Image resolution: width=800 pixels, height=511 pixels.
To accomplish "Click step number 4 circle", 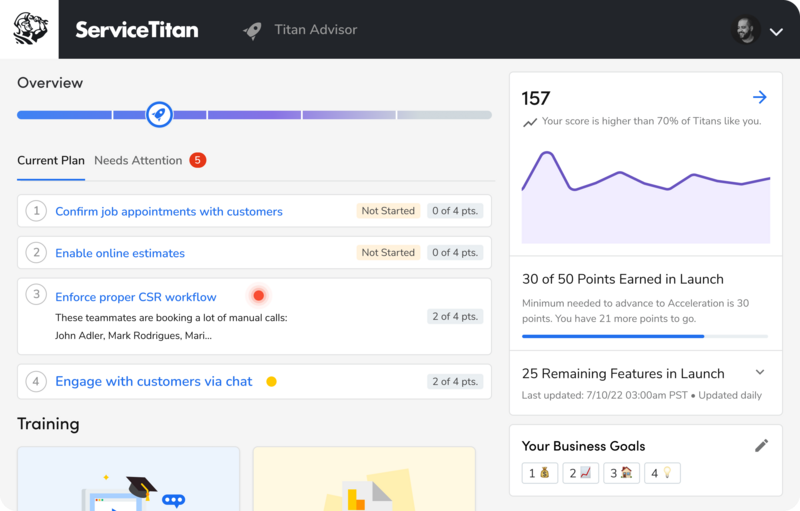I will pyautogui.click(x=36, y=381).
